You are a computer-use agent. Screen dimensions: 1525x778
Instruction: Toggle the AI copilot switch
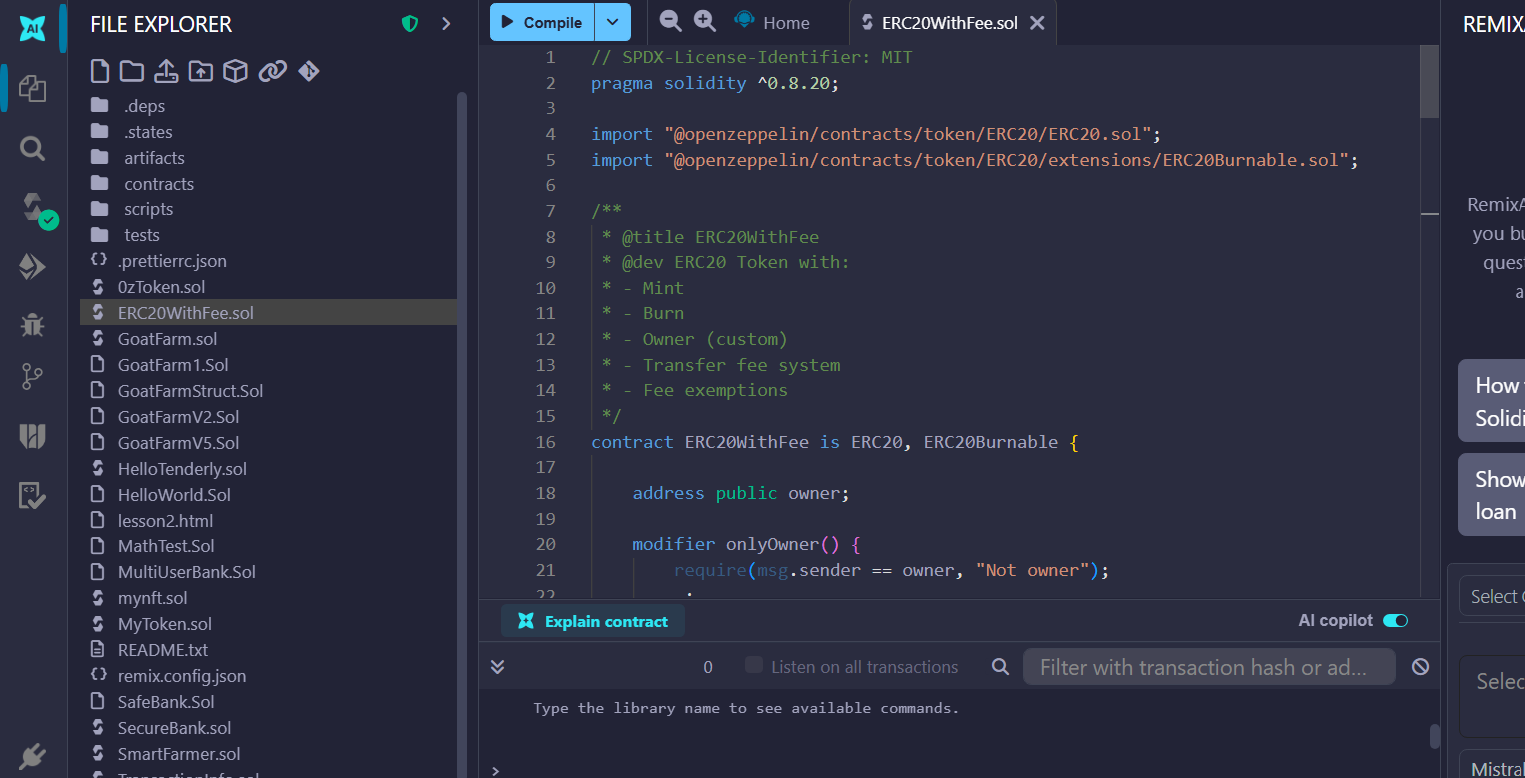1395,621
